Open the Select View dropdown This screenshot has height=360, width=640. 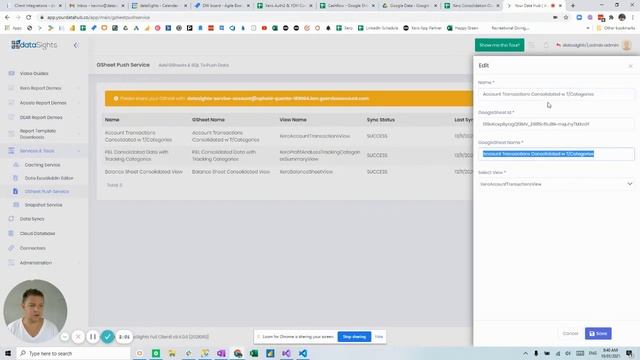coord(556,184)
